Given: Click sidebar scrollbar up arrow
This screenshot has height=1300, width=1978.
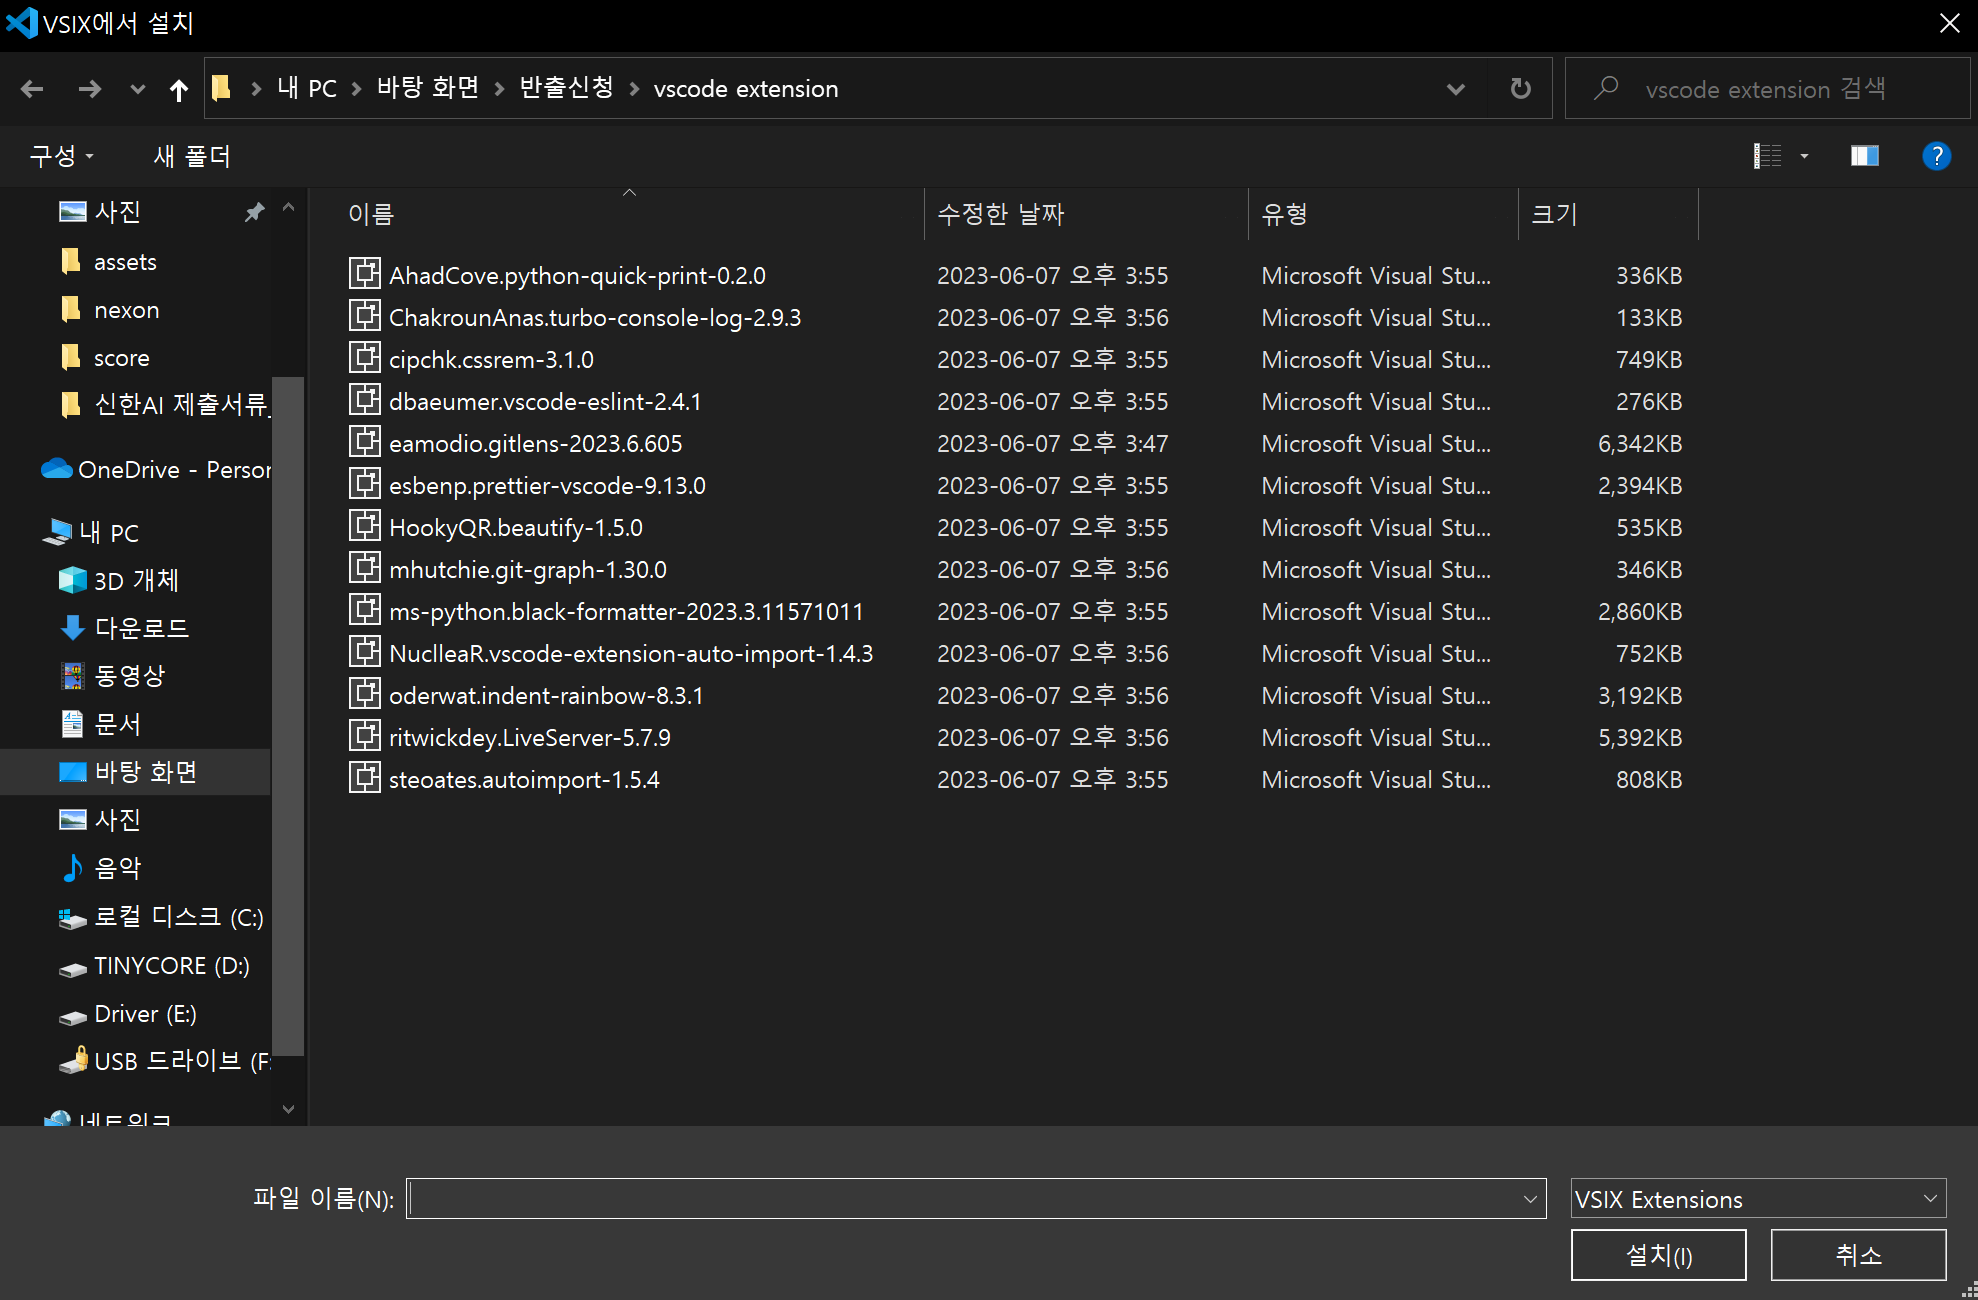Looking at the screenshot, I should pos(288,207).
